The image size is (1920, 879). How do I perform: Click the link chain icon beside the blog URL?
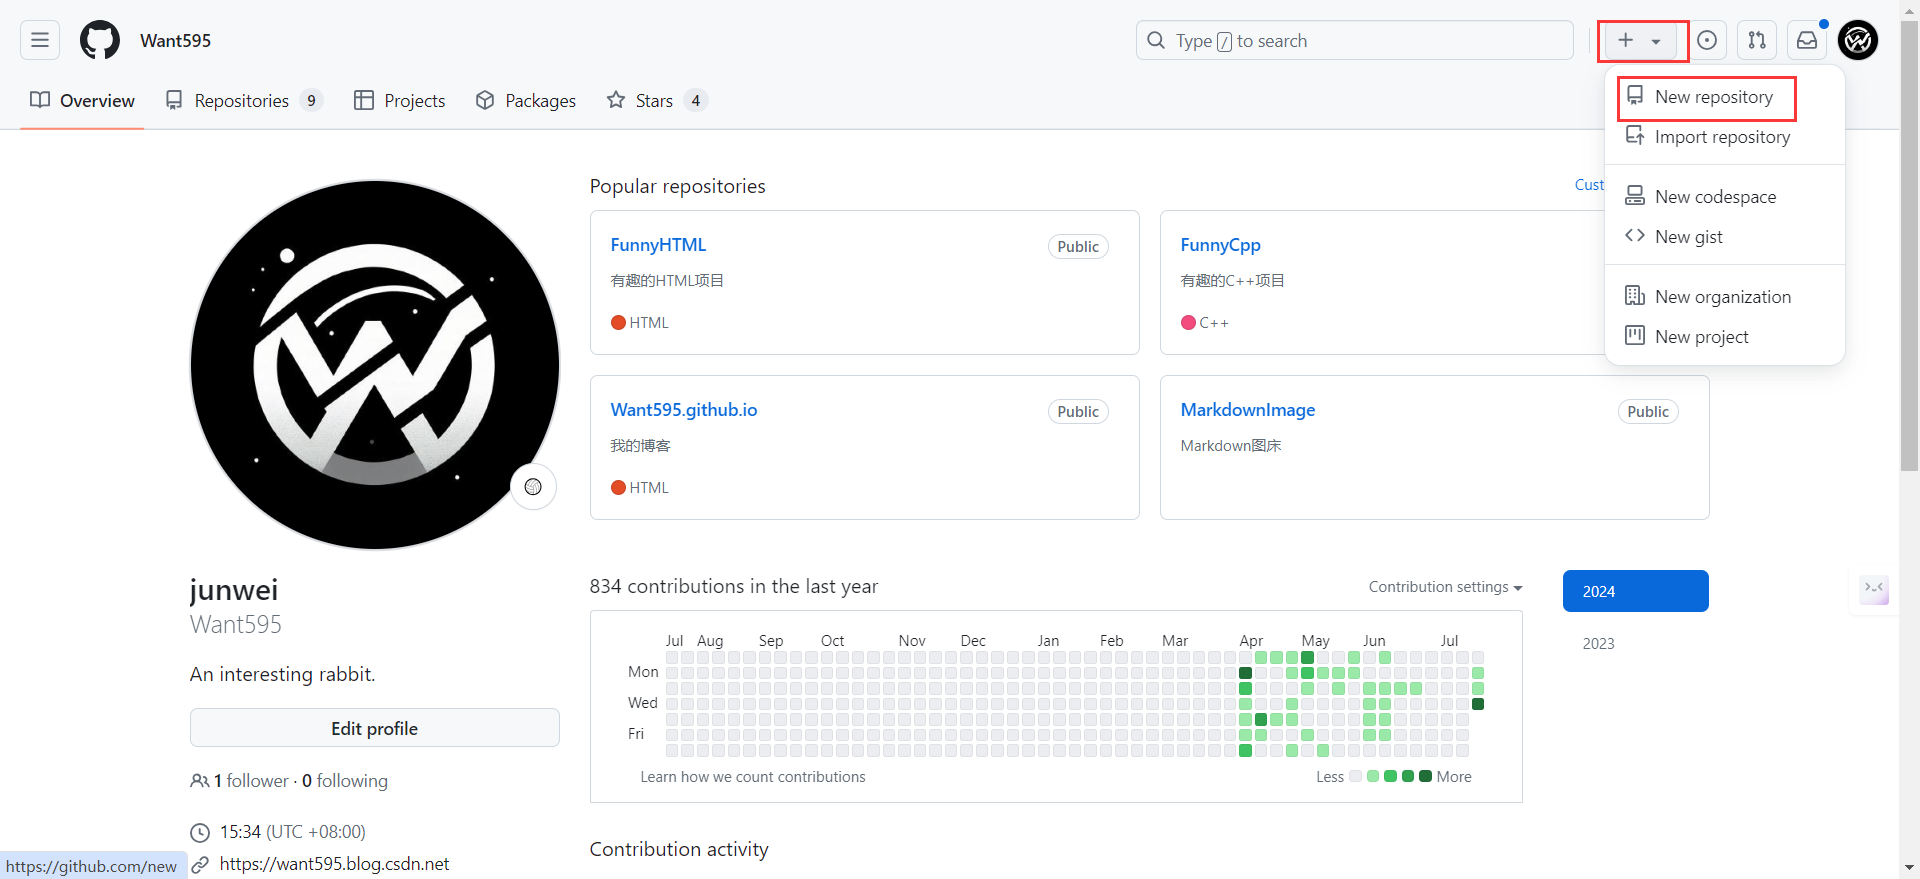pyautogui.click(x=200, y=865)
